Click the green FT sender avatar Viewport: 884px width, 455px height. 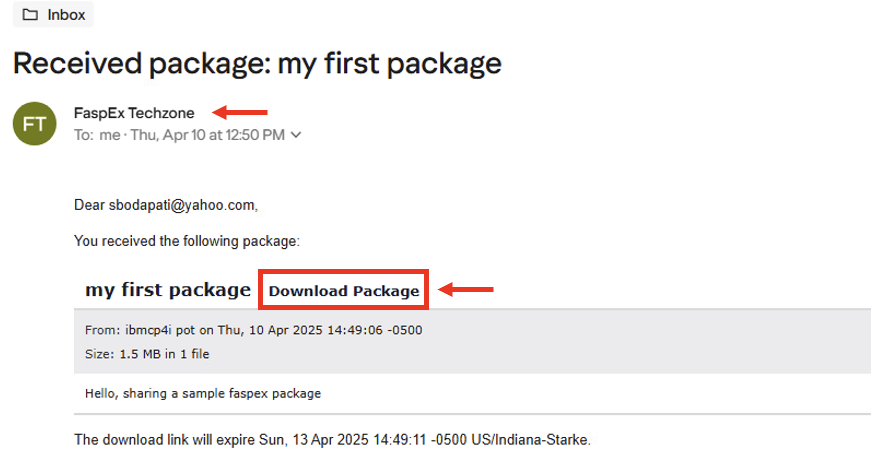point(34,123)
